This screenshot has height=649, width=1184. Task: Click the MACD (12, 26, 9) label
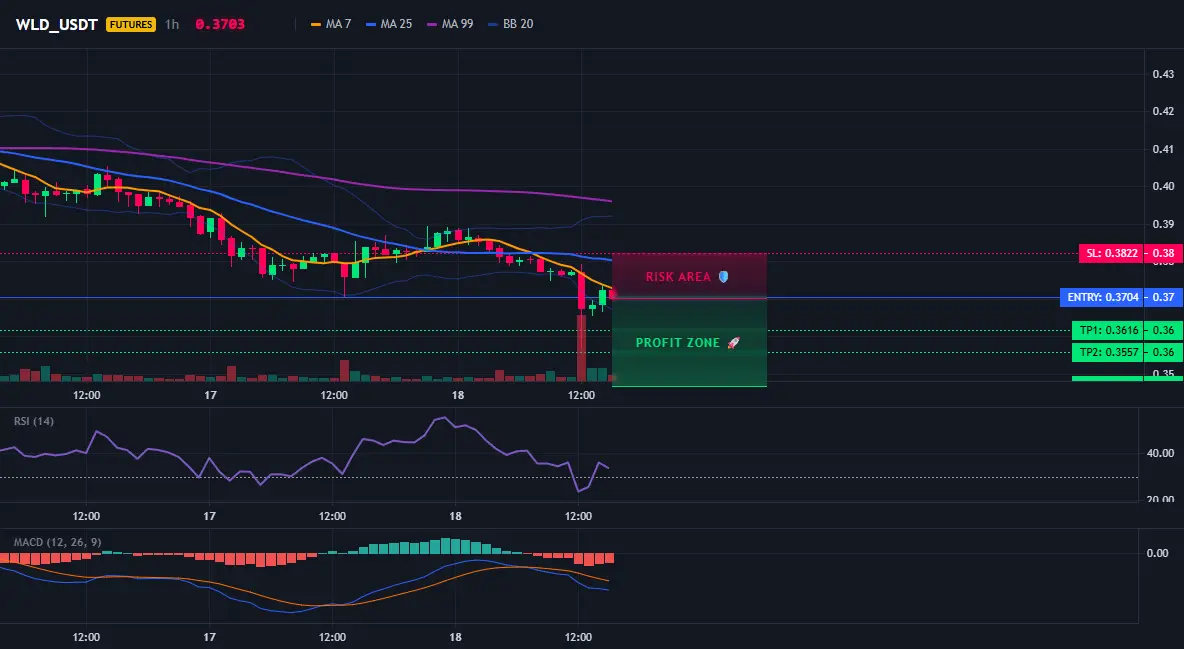tap(57, 542)
